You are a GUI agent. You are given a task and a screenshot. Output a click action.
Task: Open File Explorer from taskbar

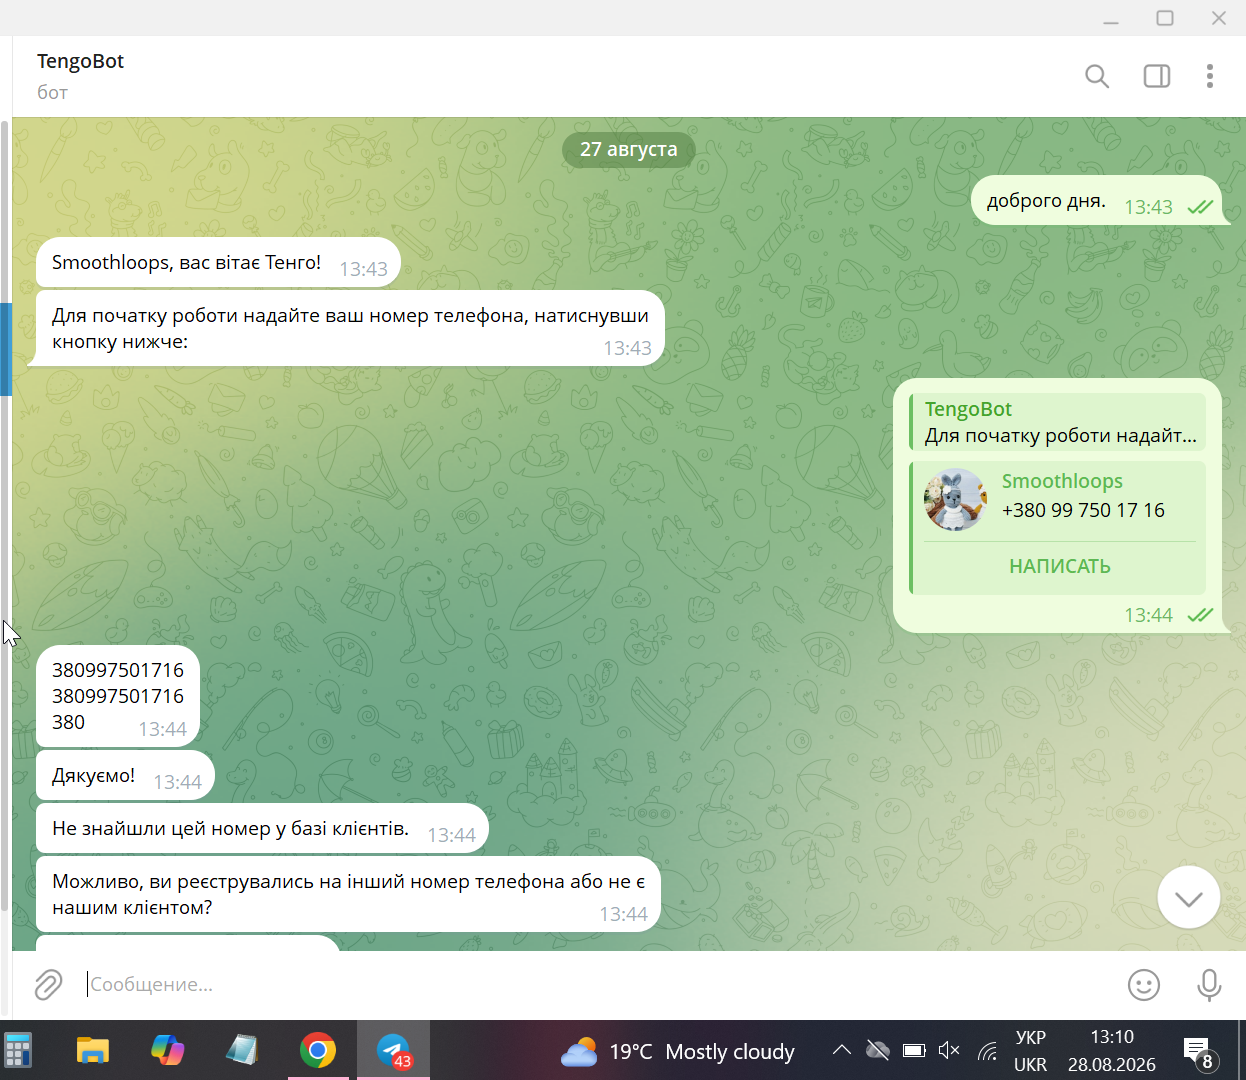pos(93,1051)
